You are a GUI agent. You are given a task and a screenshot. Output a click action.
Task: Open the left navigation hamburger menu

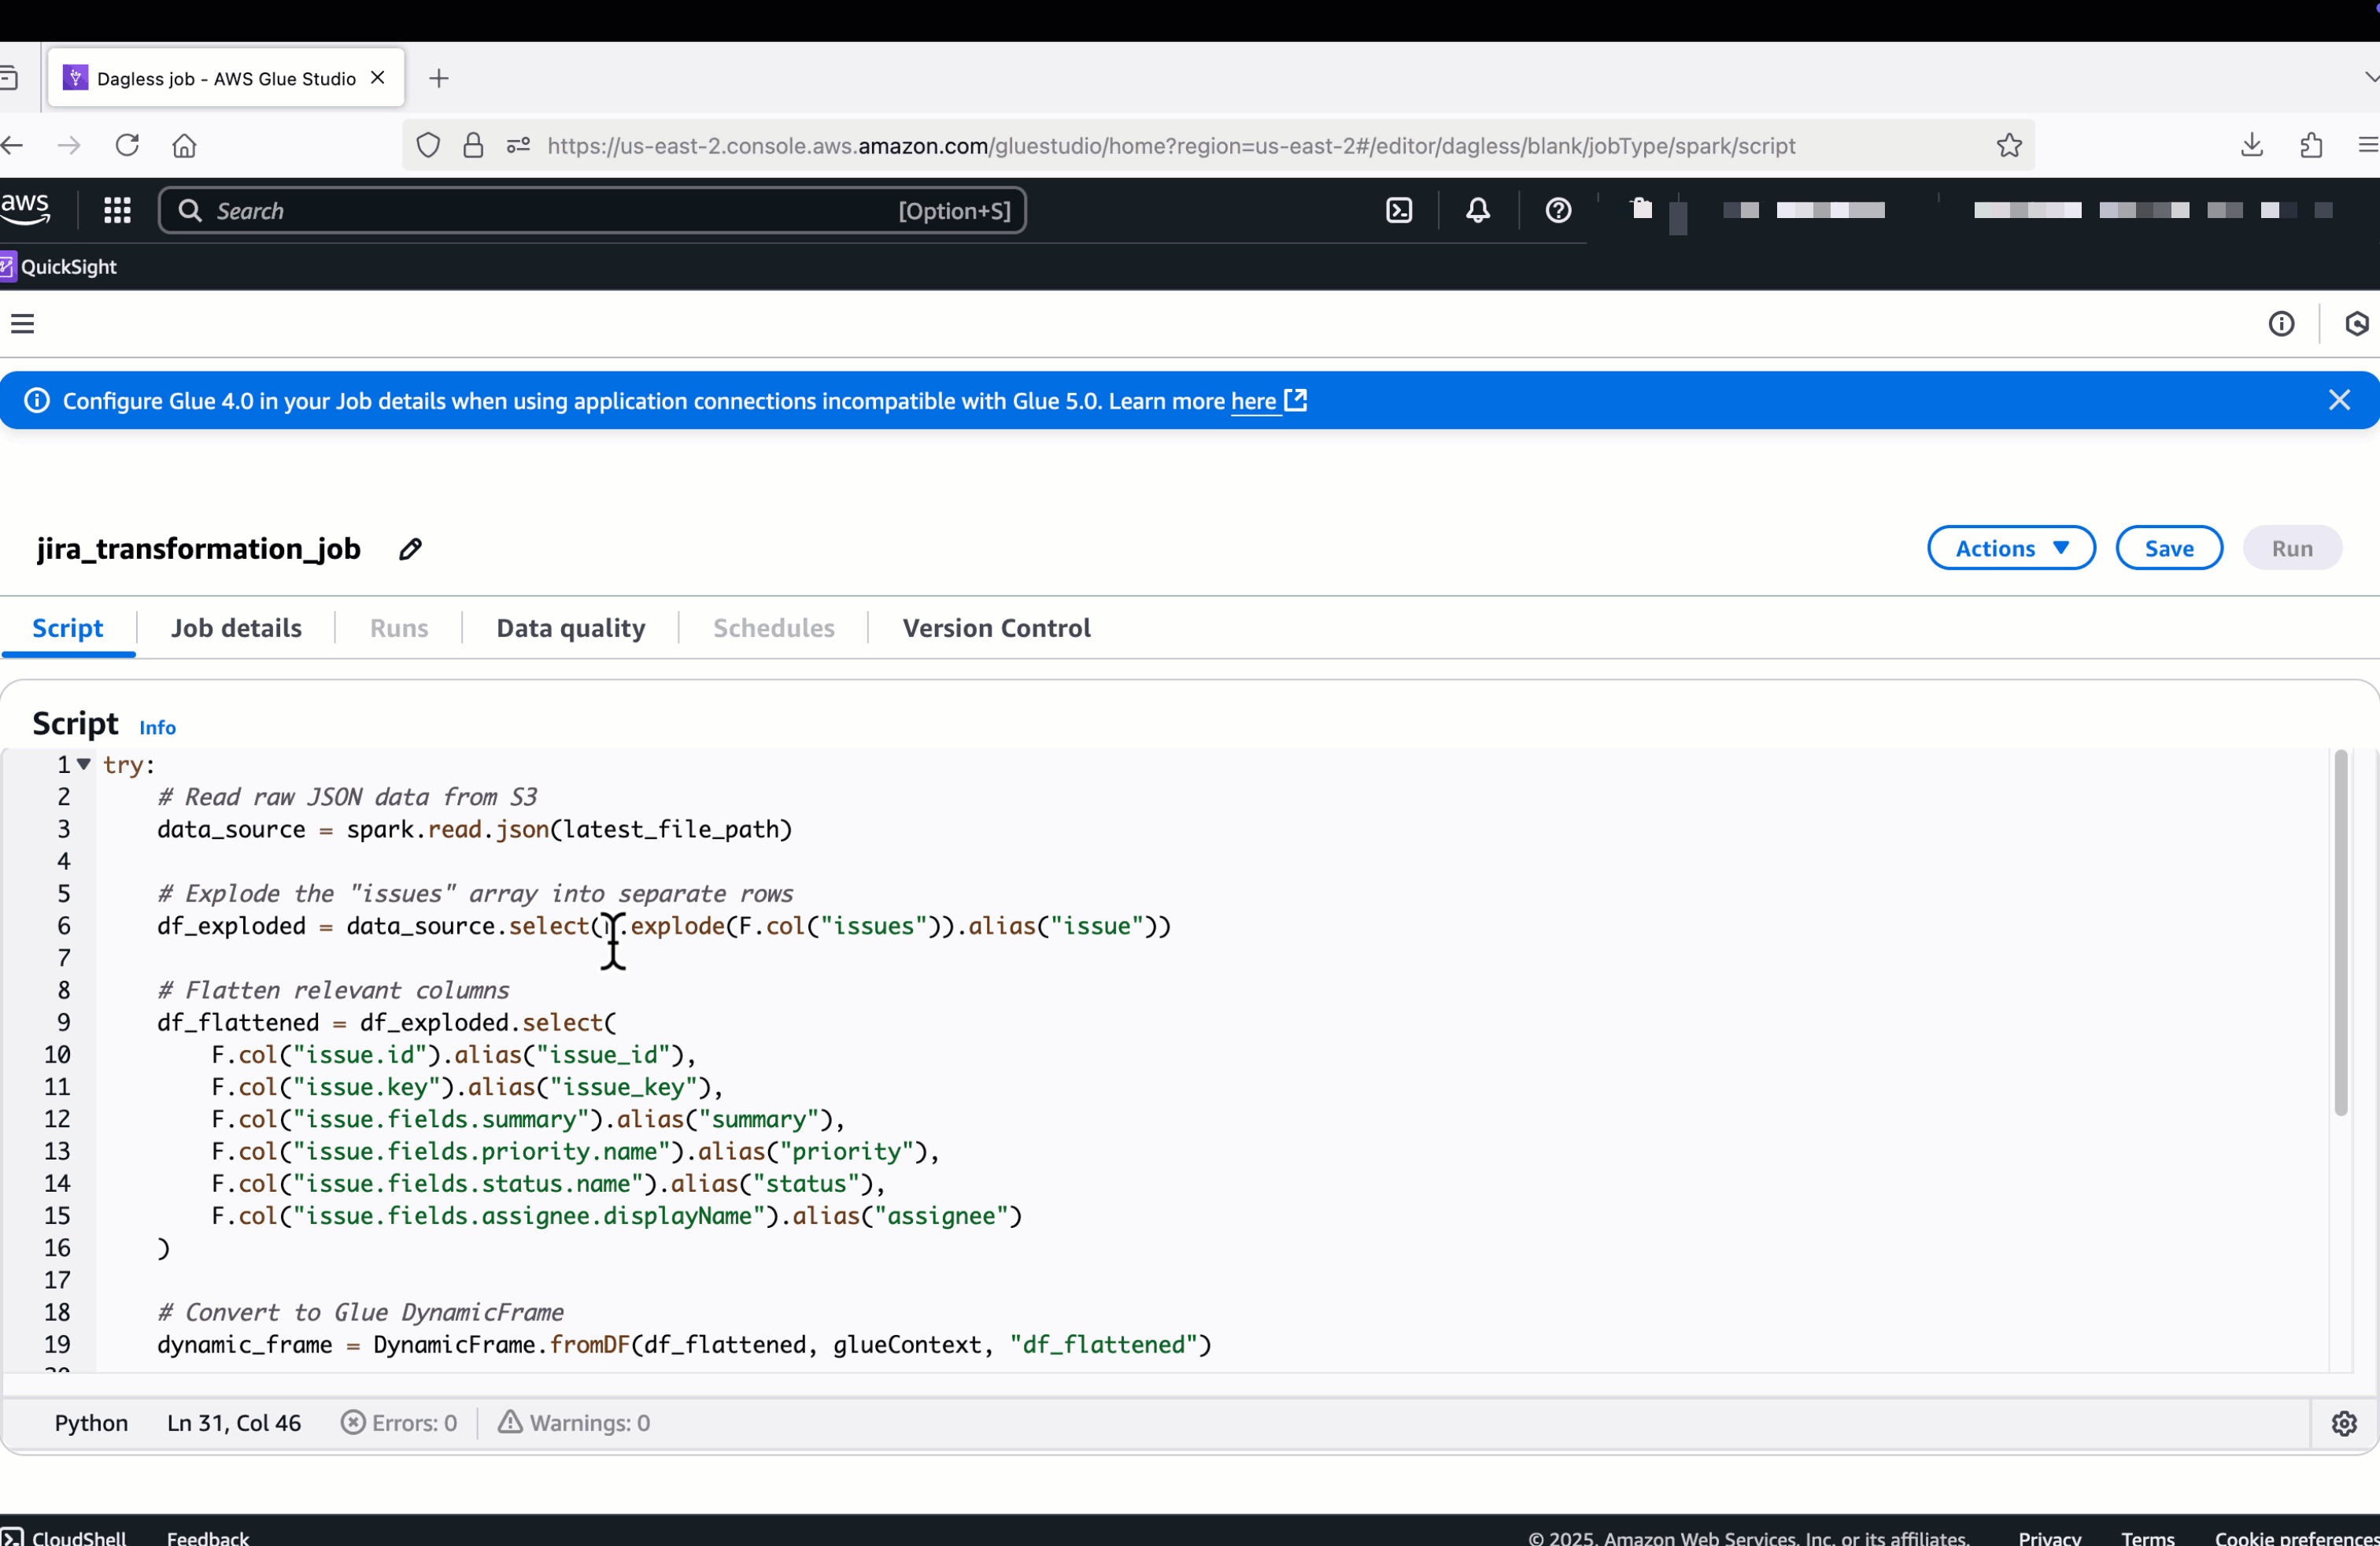tap(22, 324)
